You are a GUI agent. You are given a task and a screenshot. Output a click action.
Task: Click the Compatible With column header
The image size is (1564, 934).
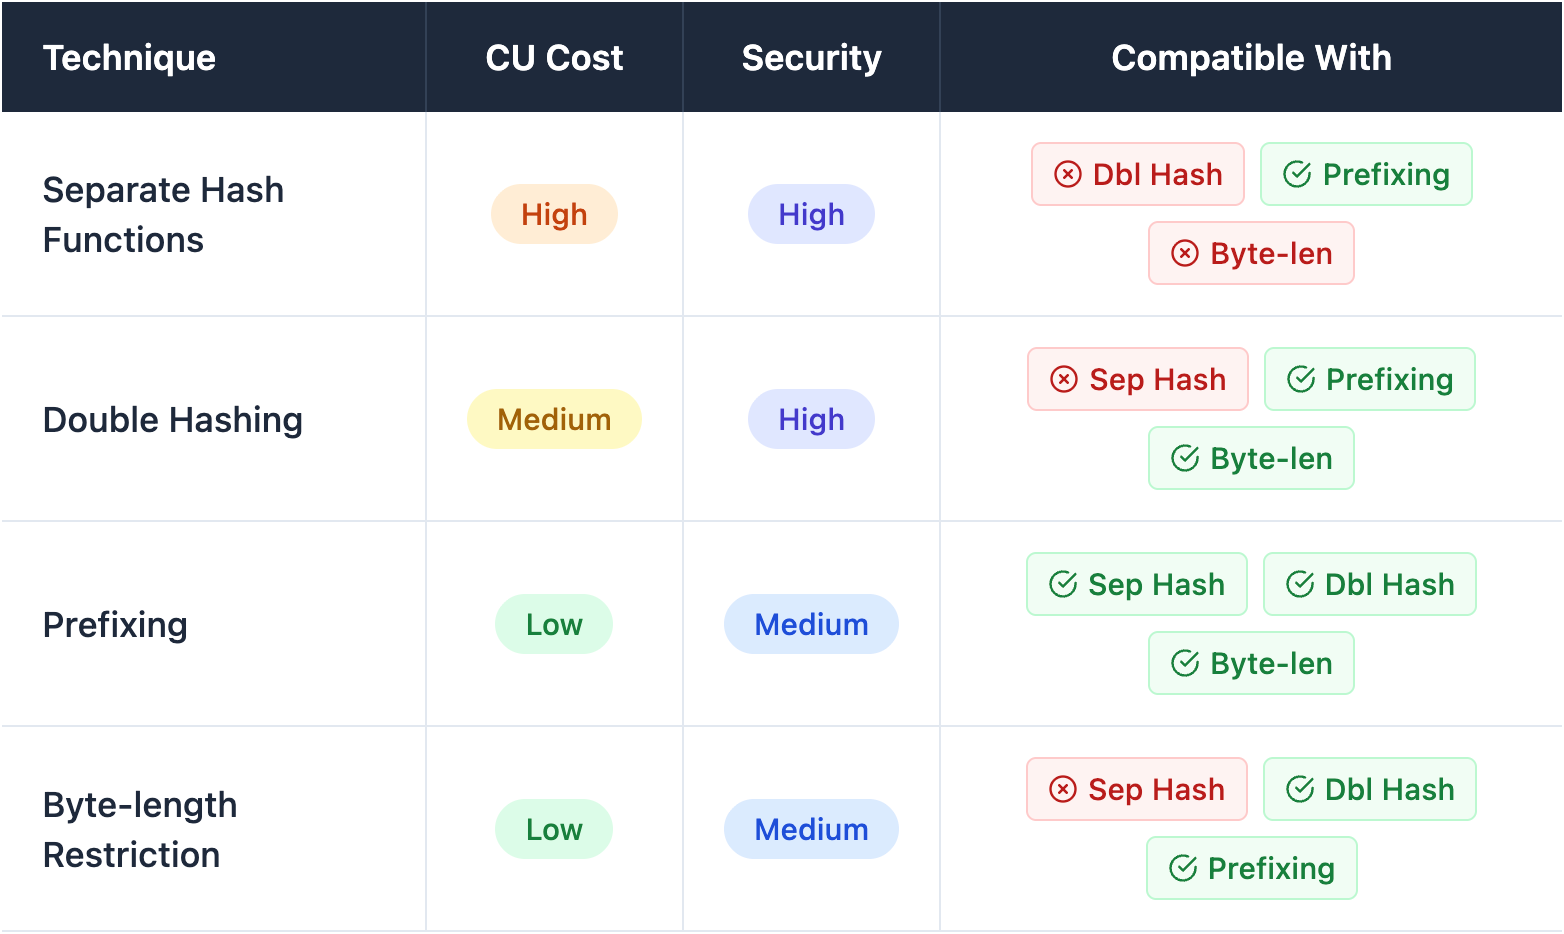[x=1251, y=58]
